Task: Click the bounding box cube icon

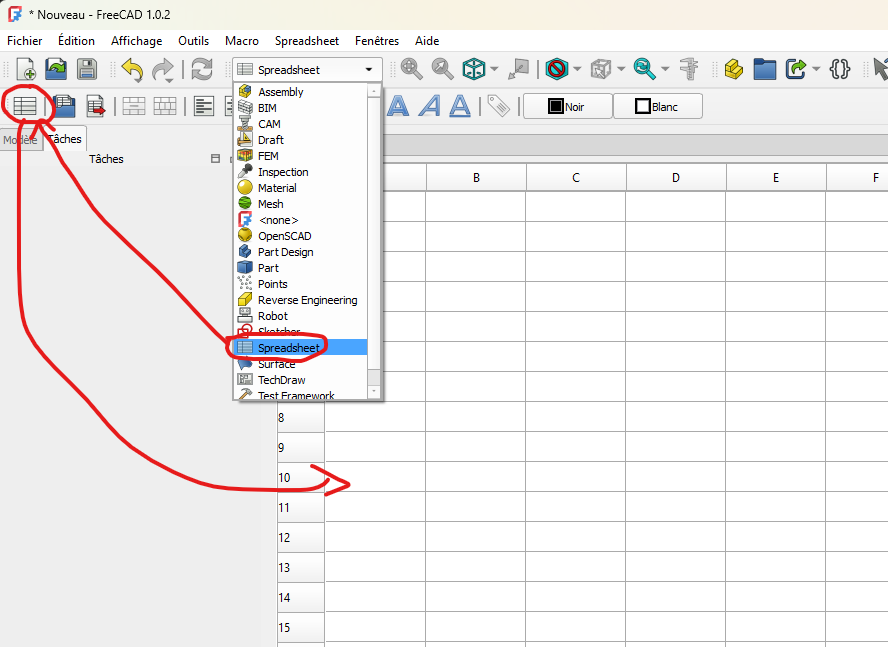Action: coord(600,69)
